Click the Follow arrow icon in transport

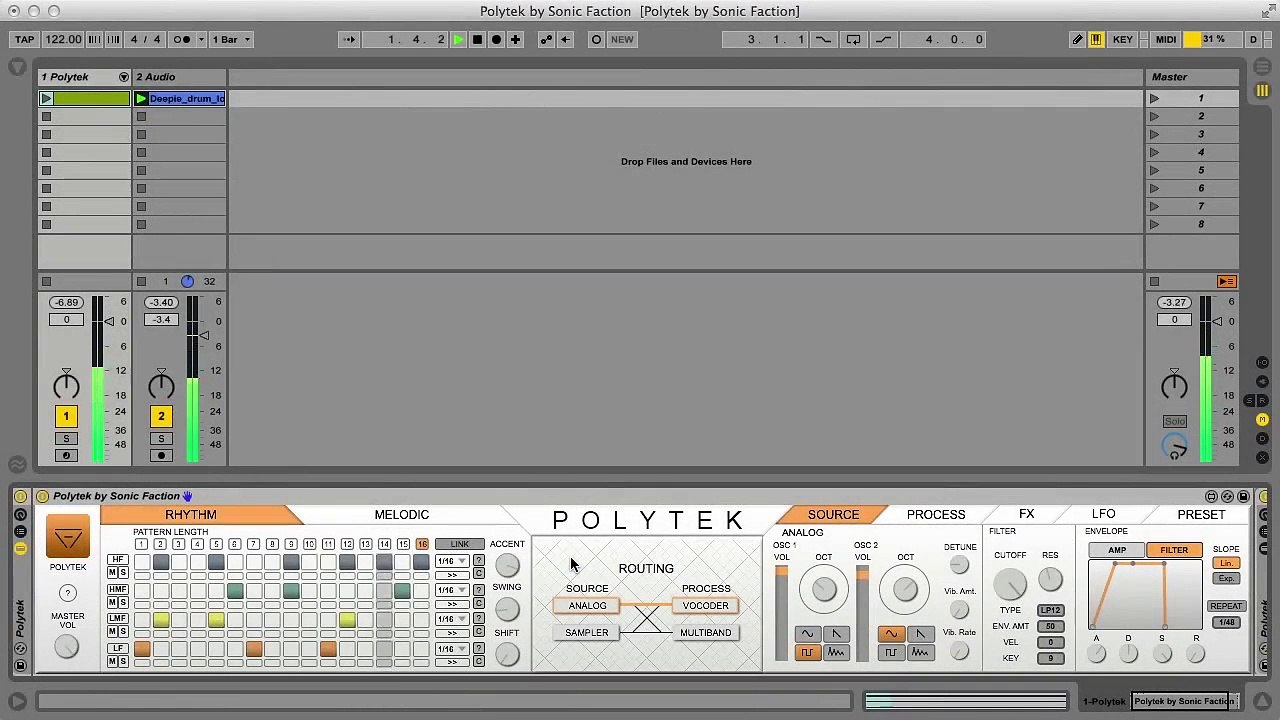tap(349, 39)
